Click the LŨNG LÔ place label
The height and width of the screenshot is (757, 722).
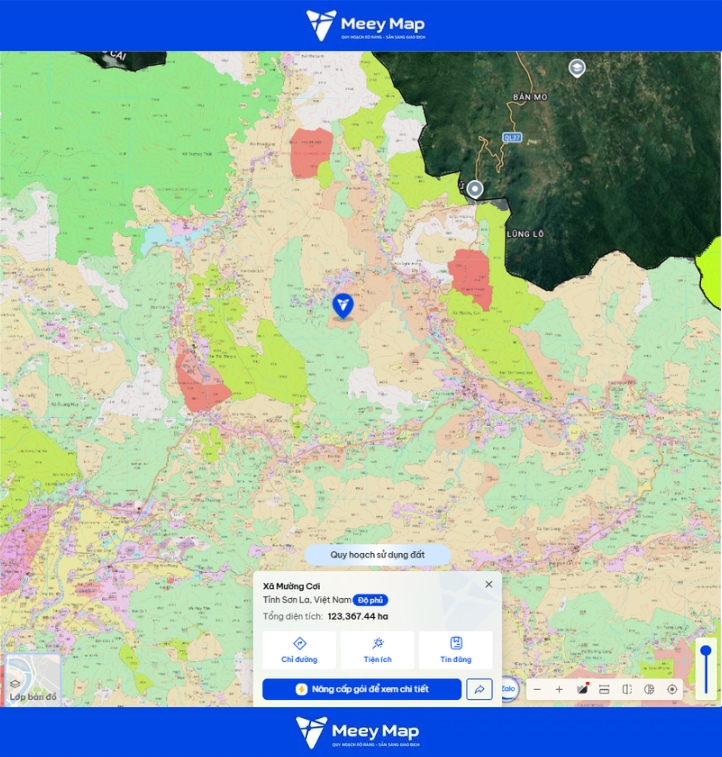click(x=525, y=234)
